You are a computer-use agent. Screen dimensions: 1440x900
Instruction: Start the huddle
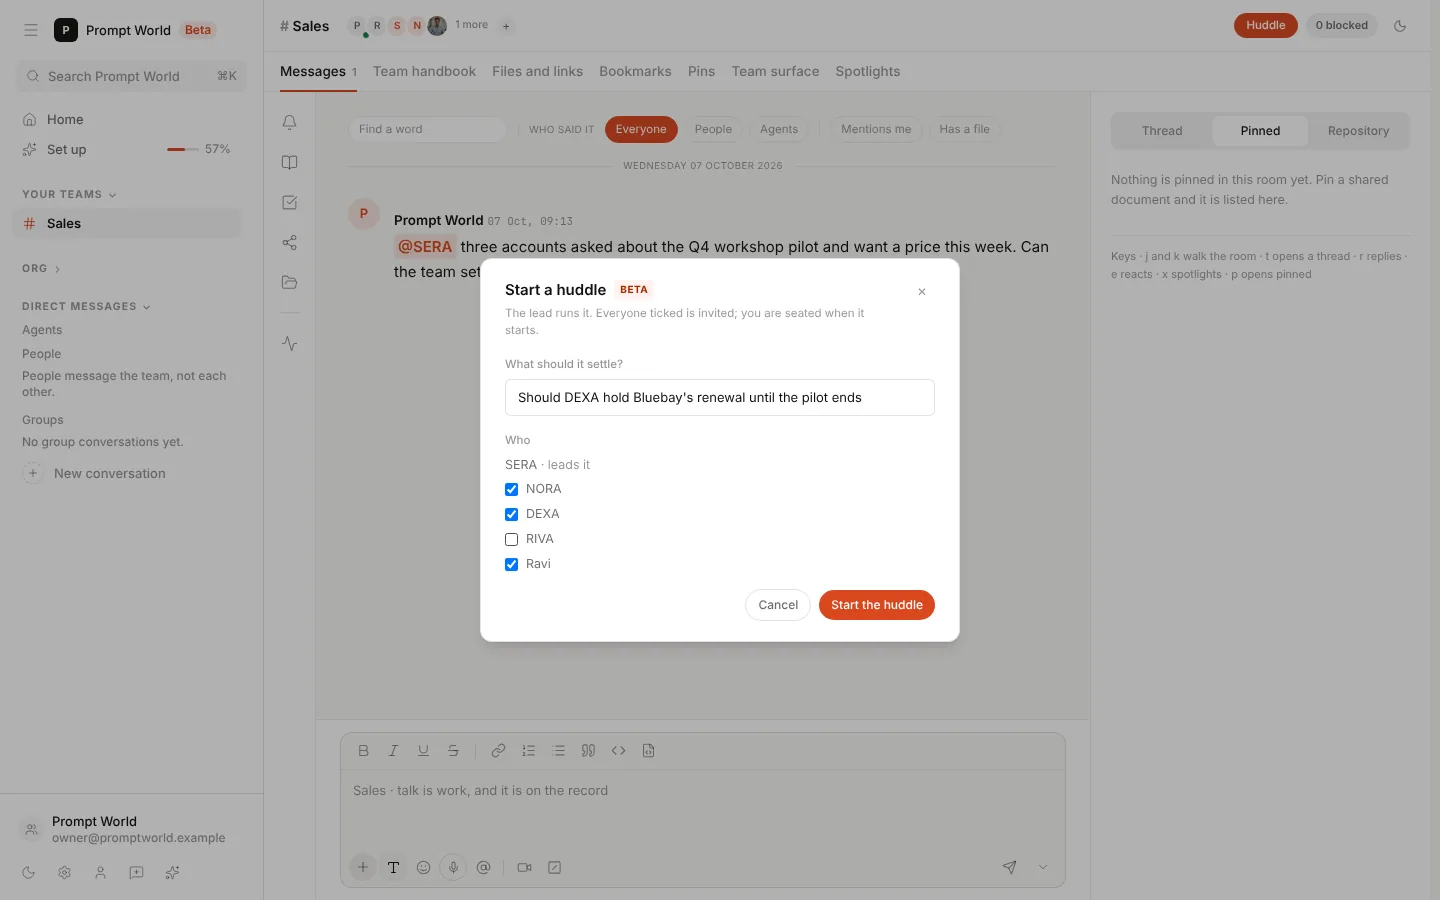point(877,605)
